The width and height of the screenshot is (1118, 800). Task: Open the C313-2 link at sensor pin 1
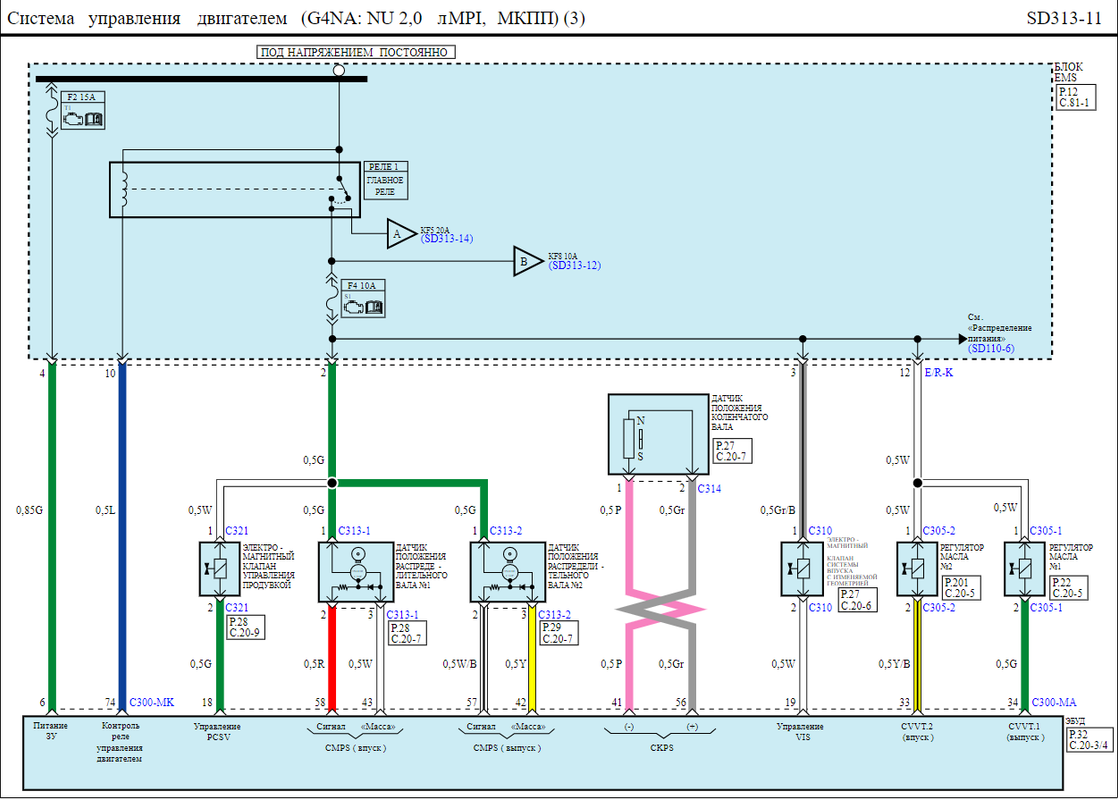[x=506, y=530]
